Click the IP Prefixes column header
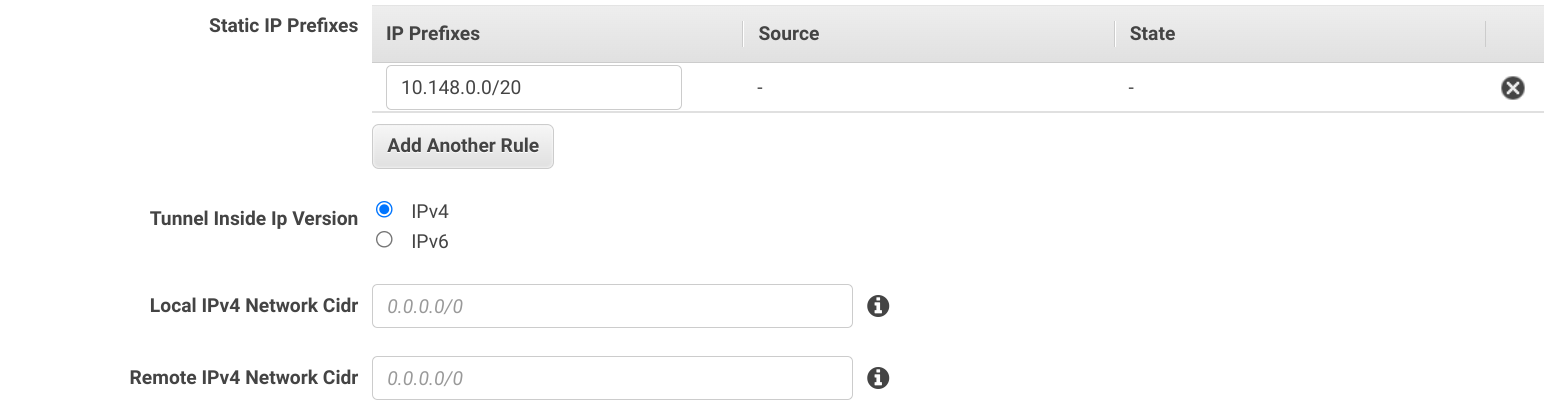 433,34
